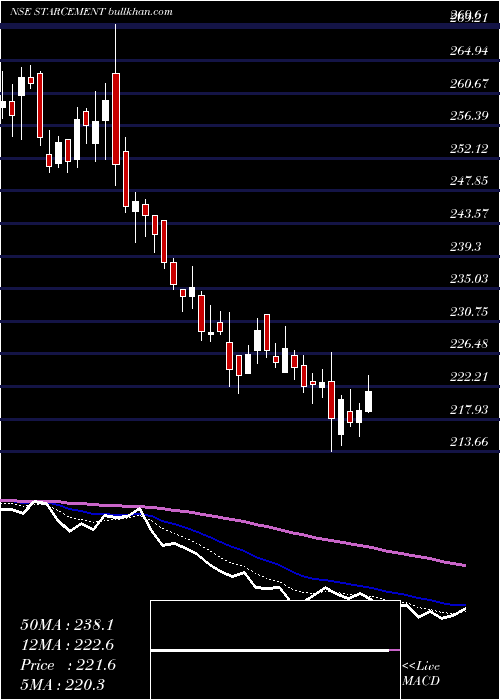Click the 222.21 price axis label
Image resolution: width=500 pixels, height=700 pixels.
tap(469, 377)
